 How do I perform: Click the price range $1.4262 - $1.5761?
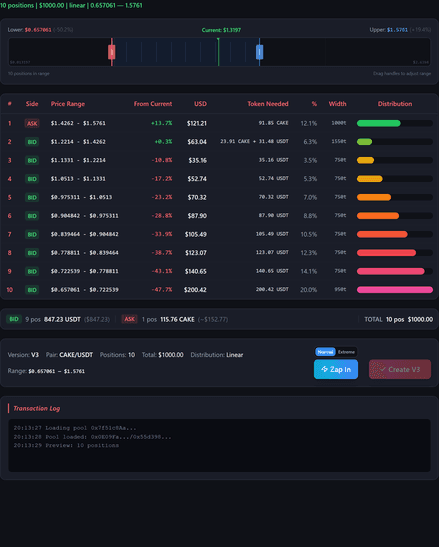[x=78, y=123]
